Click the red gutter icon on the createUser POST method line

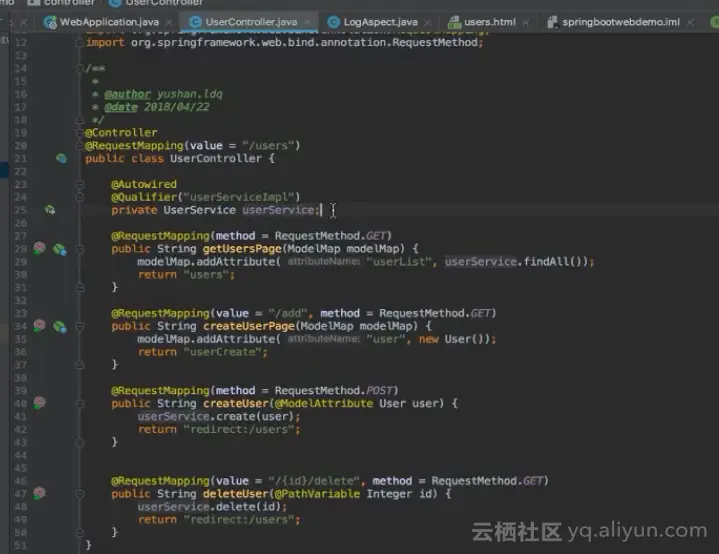(x=39, y=403)
